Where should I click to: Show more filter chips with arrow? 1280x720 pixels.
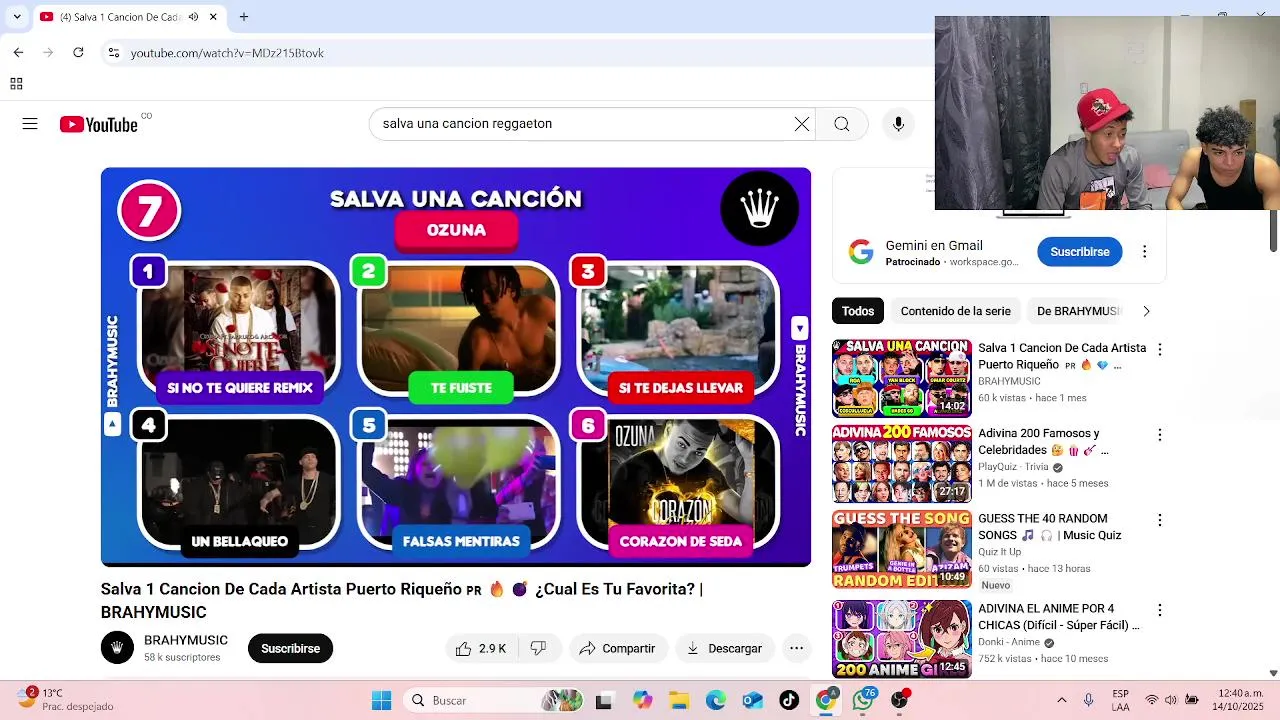1146,311
